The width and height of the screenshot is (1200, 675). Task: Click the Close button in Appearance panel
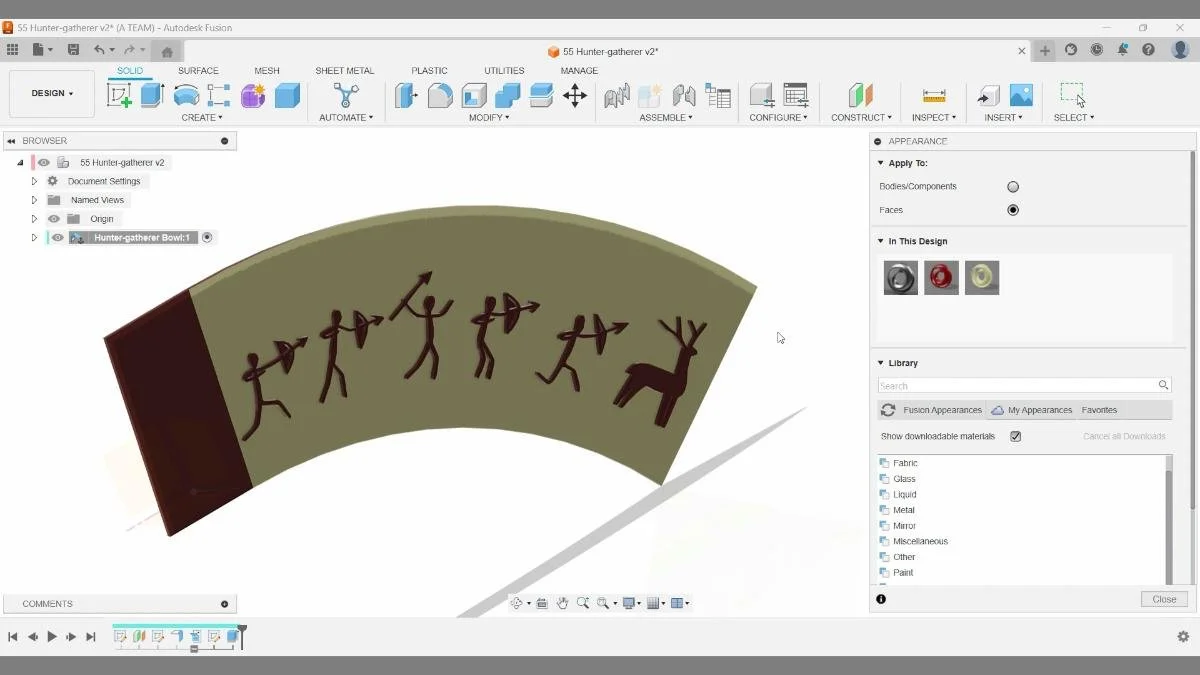coord(1163,598)
